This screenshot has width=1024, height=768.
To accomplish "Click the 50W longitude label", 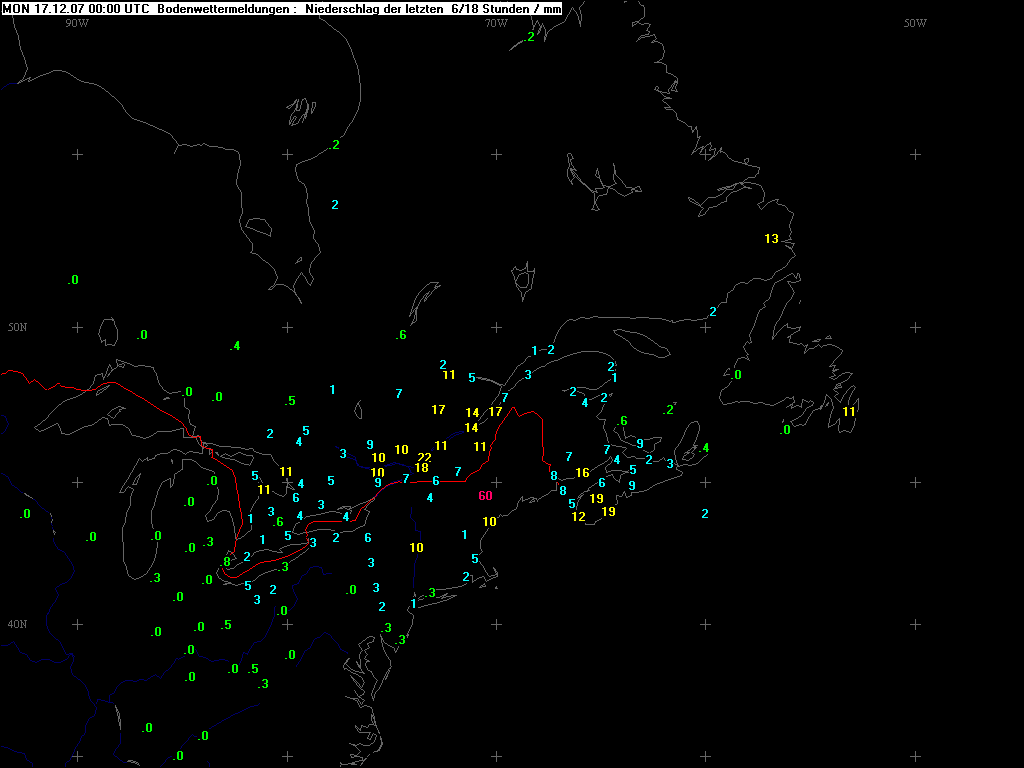I will tap(914, 23).
